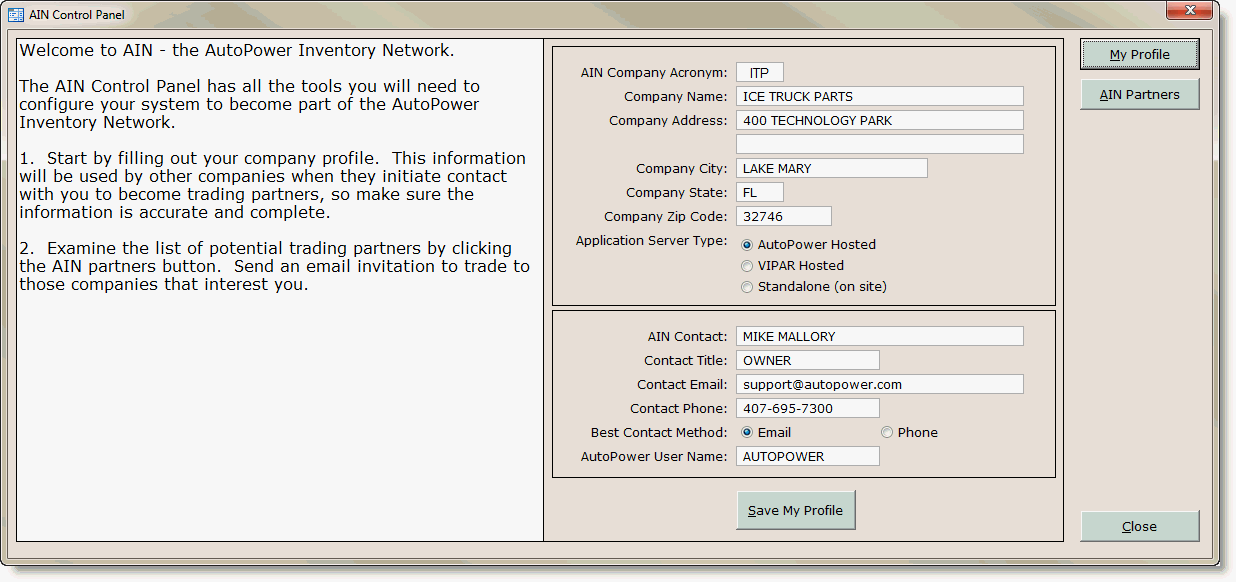Viewport: 1236px width, 582px height.
Task: Click the Contact Title field
Action: [808, 361]
